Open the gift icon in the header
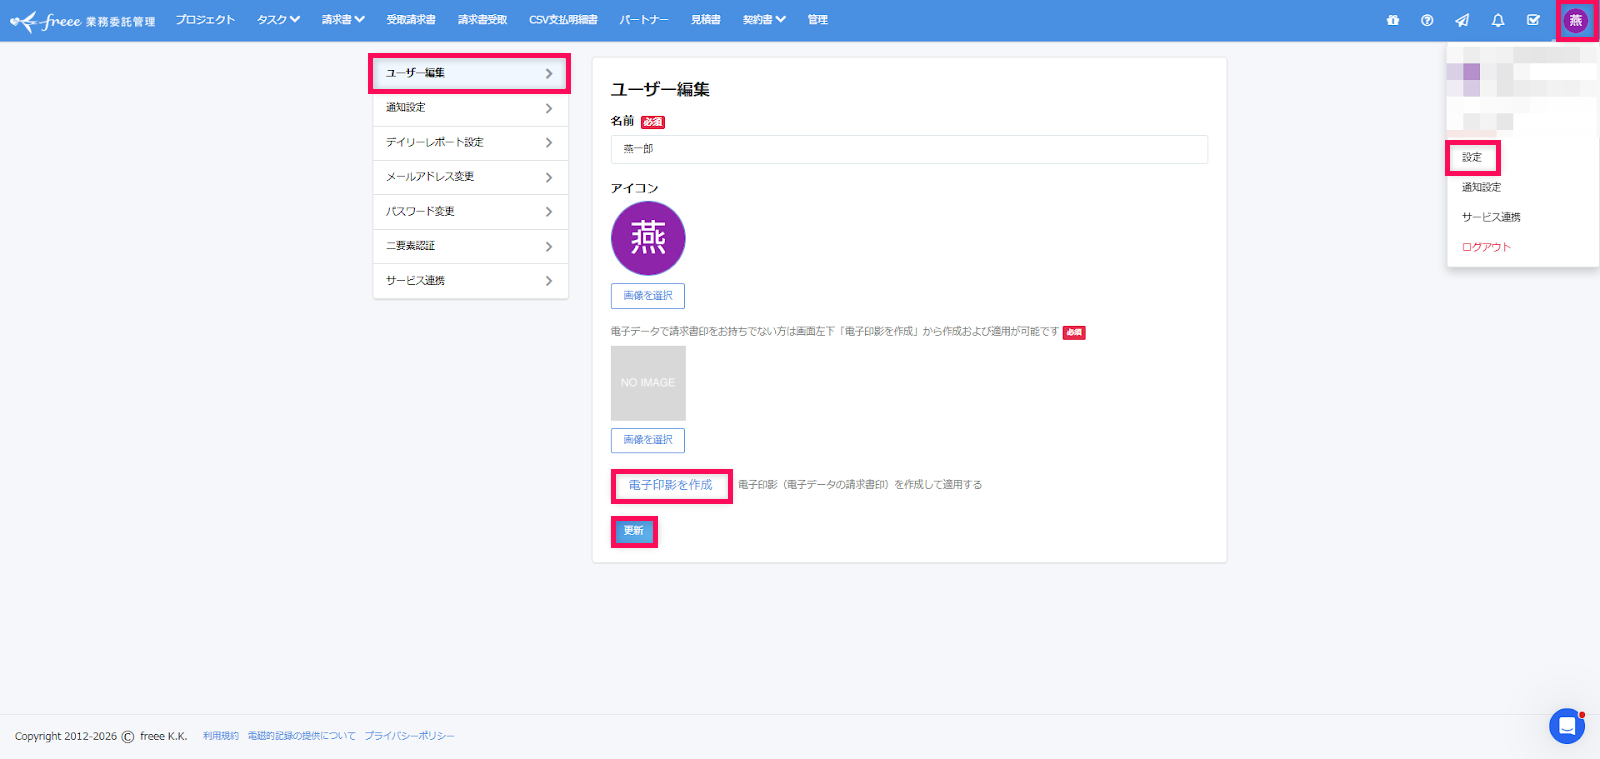This screenshot has height=759, width=1600. [1393, 20]
